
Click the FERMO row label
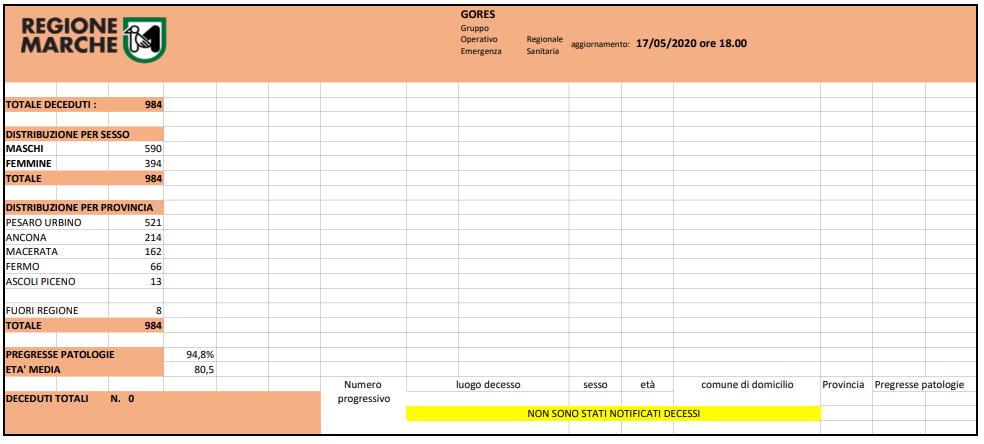[x=23, y=267]
